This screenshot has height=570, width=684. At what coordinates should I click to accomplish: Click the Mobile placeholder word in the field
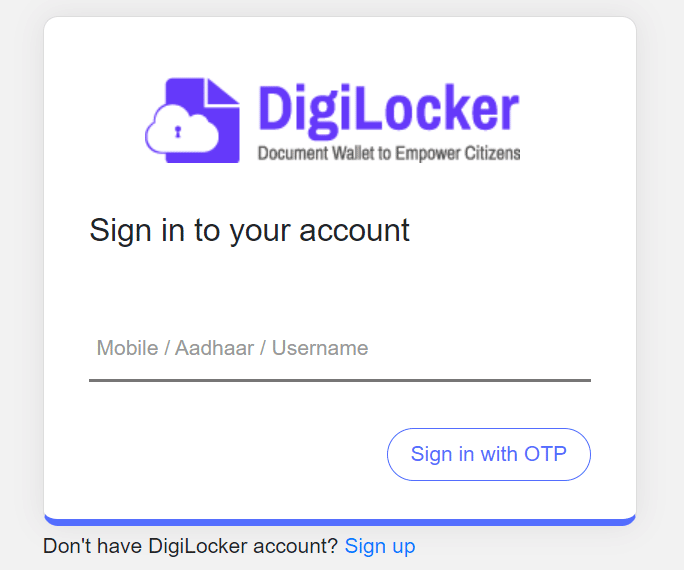[x=127, y=349]
